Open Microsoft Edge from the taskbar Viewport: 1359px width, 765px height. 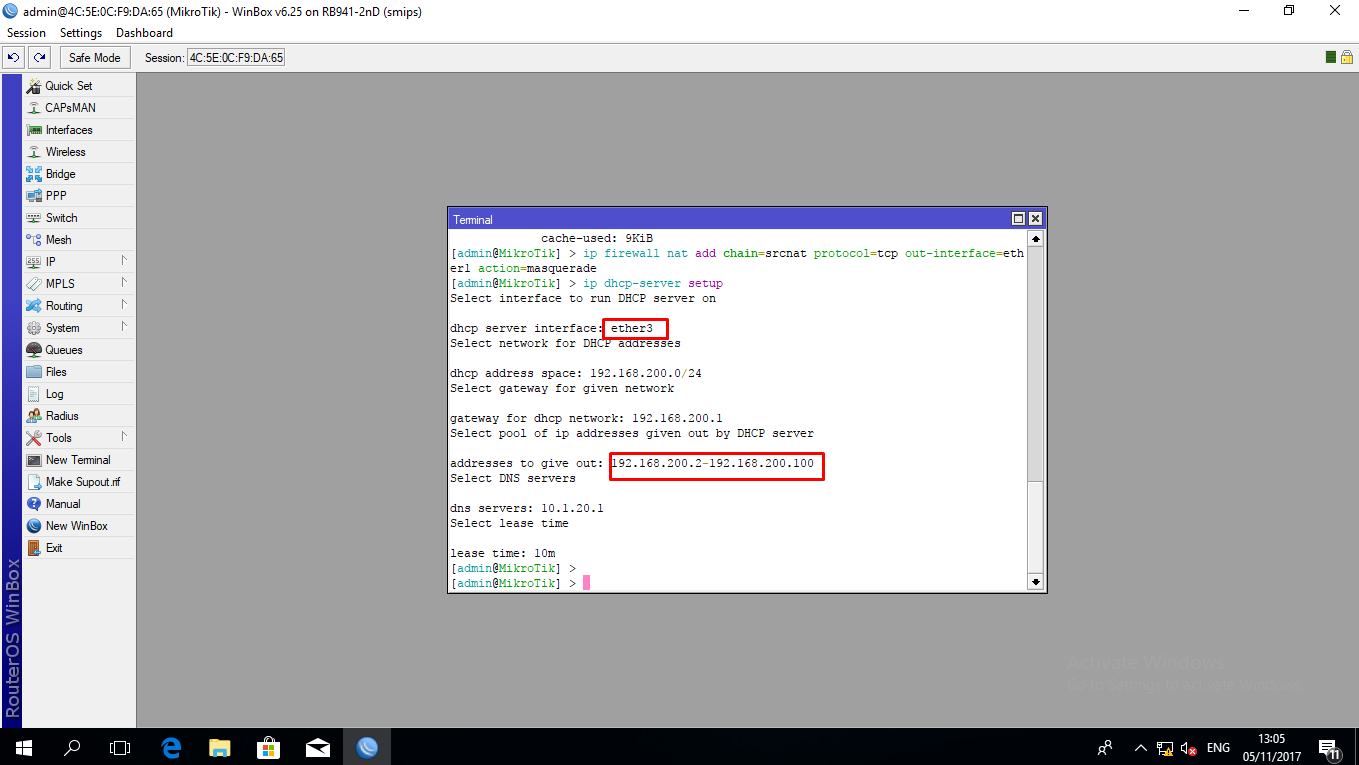tap(170, 746)
